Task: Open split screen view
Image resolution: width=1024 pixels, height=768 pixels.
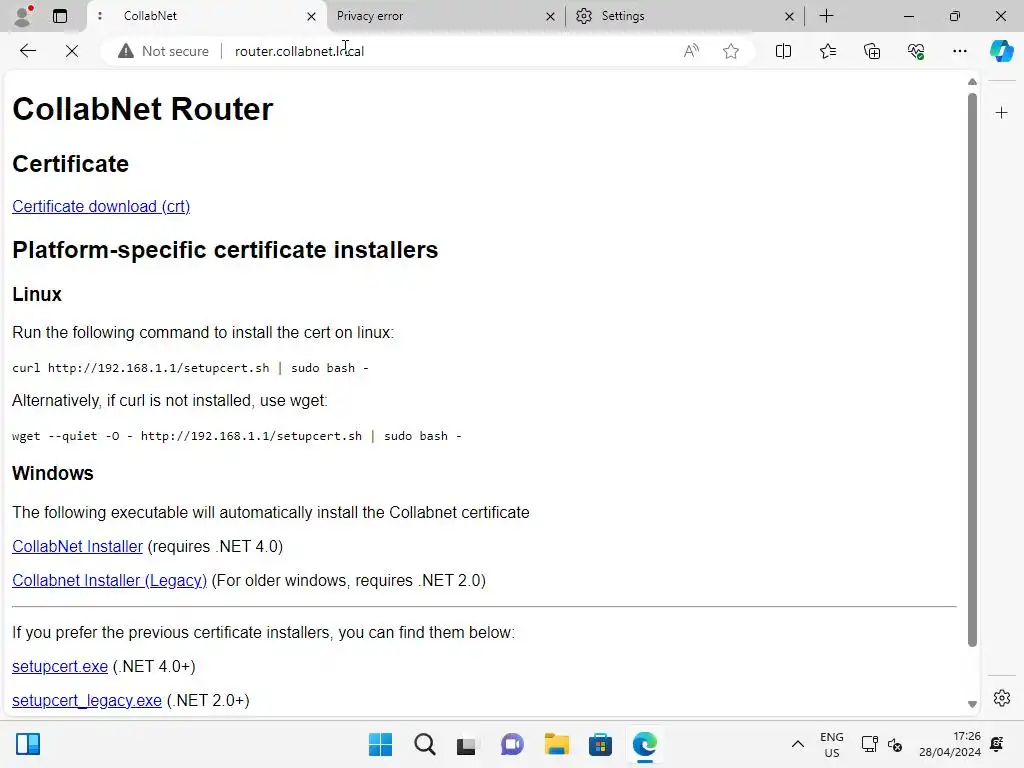Action: click(783, 51)
